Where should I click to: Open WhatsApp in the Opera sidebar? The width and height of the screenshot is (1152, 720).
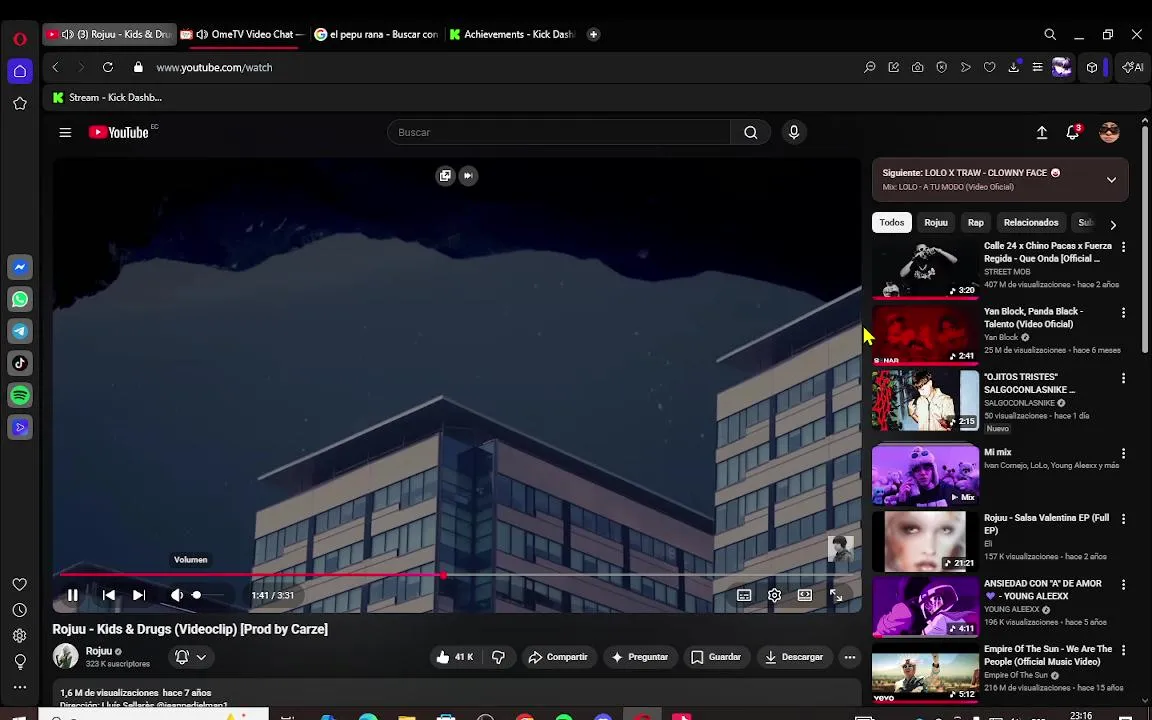click(20, 299)
